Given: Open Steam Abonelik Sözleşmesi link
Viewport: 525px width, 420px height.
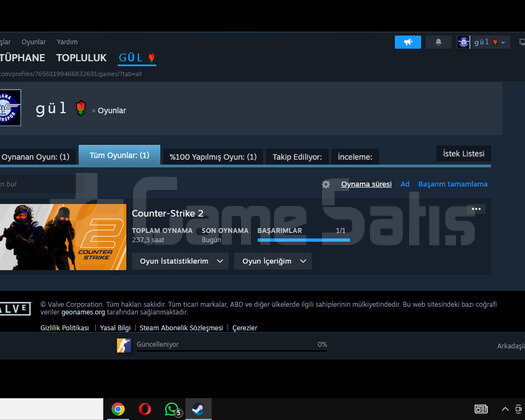Looking at the screenshot, I should point(181,328).
